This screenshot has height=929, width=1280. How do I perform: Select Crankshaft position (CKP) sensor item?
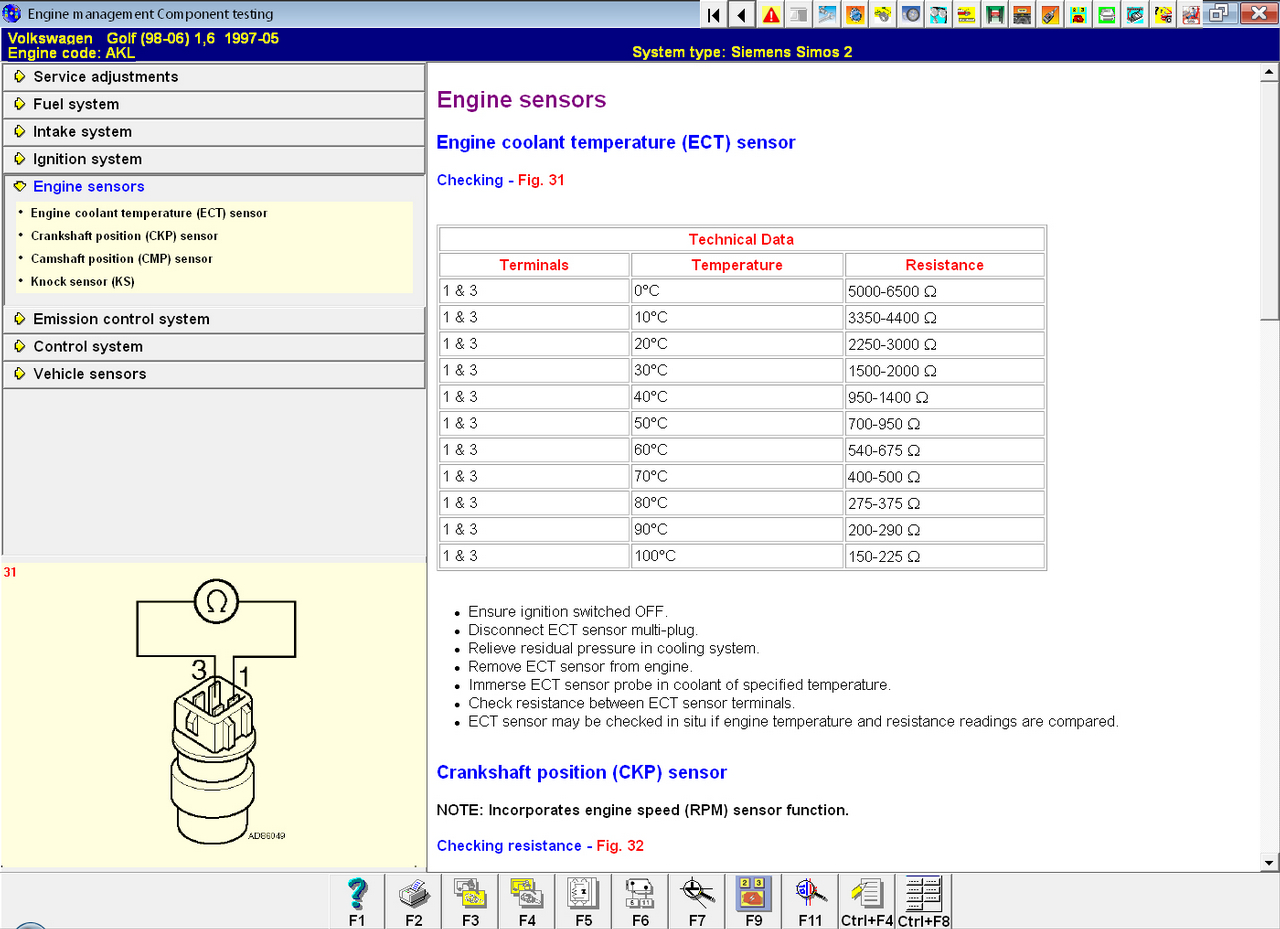(x=124, y=236)
